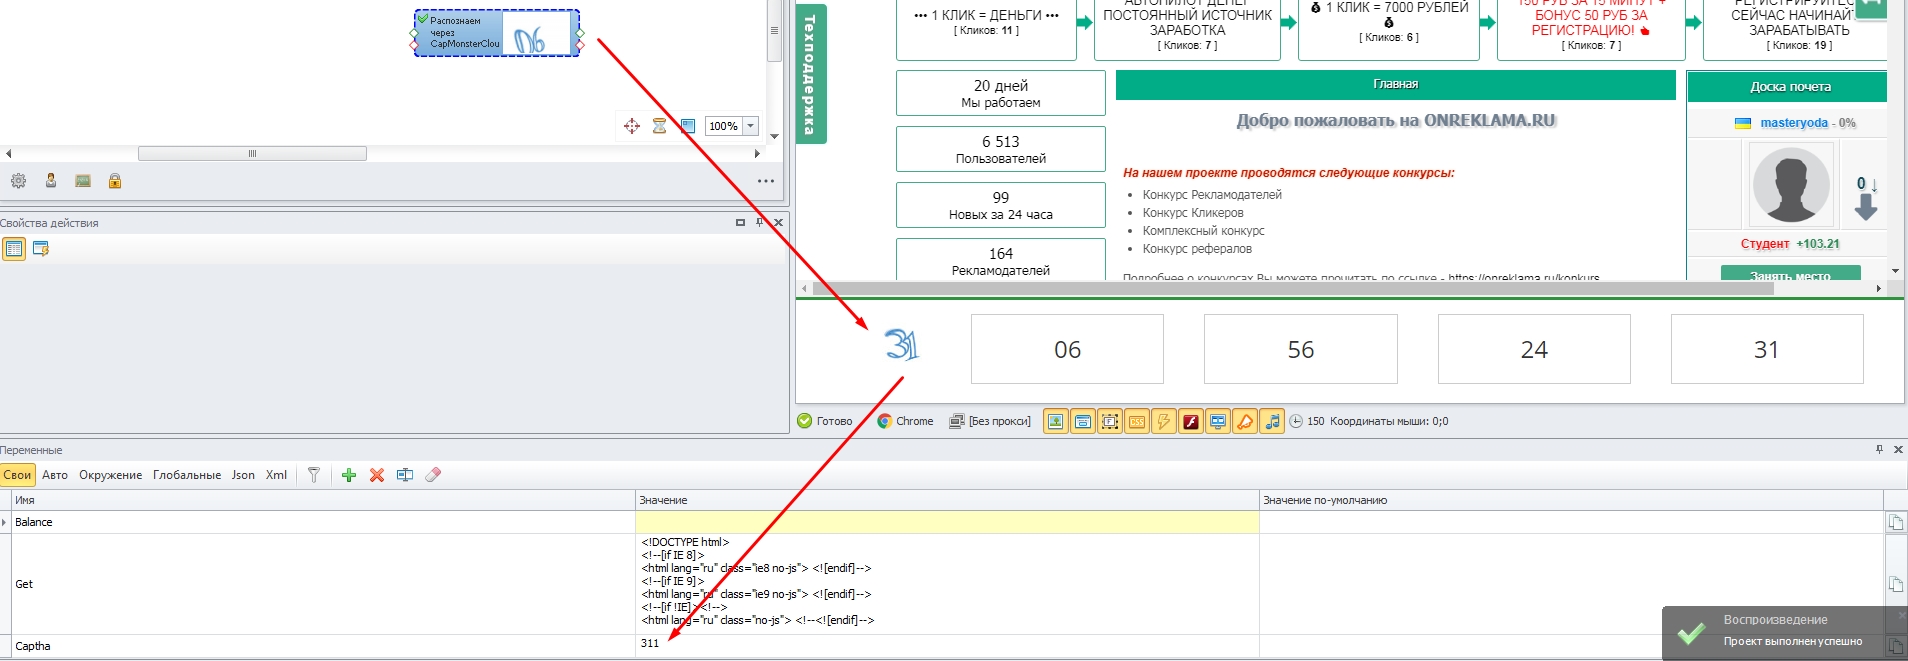Click the Без прокси proxy indicator
1908x661 pixels.
(x=990, y=421)
